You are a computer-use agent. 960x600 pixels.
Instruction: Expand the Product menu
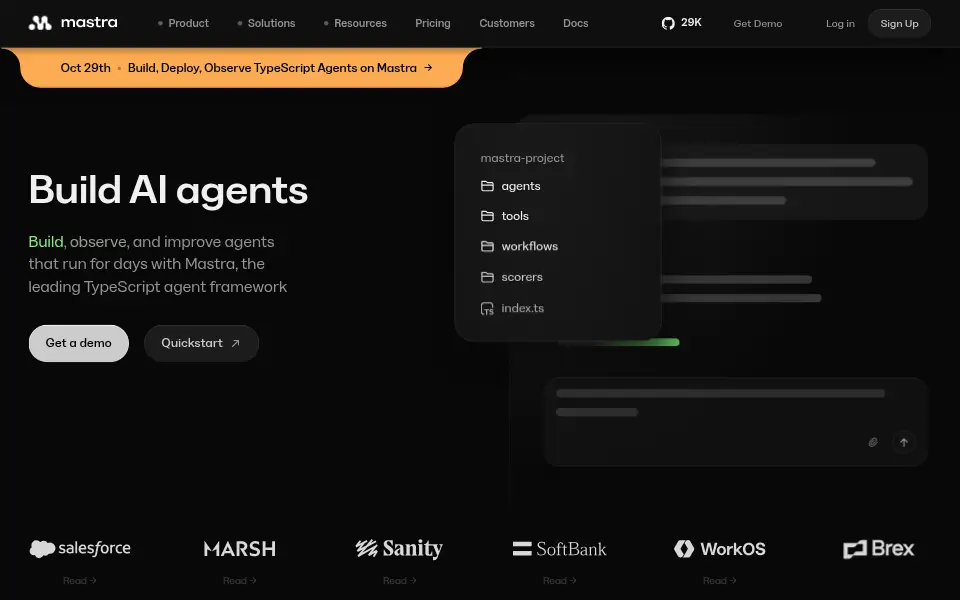coord(183,23)
